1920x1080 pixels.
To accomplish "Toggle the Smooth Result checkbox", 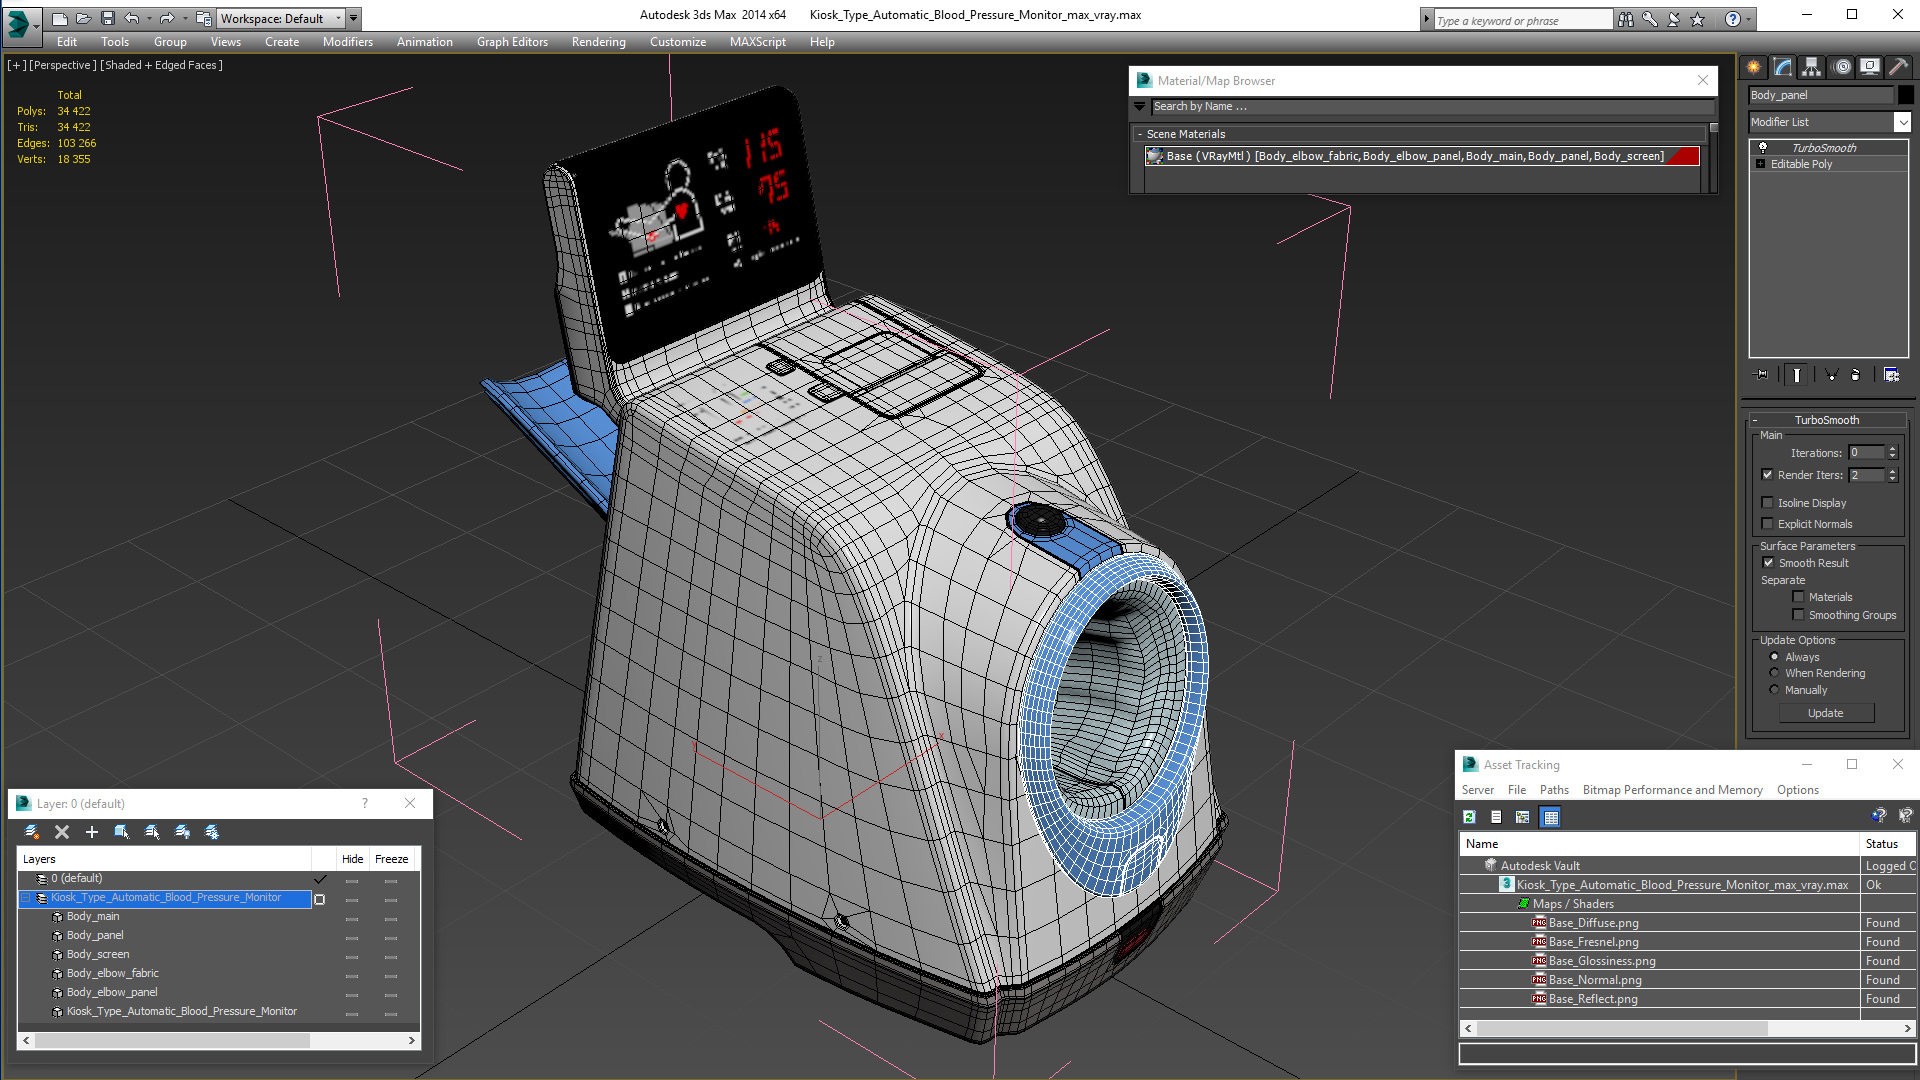I will pos(1768,563).
